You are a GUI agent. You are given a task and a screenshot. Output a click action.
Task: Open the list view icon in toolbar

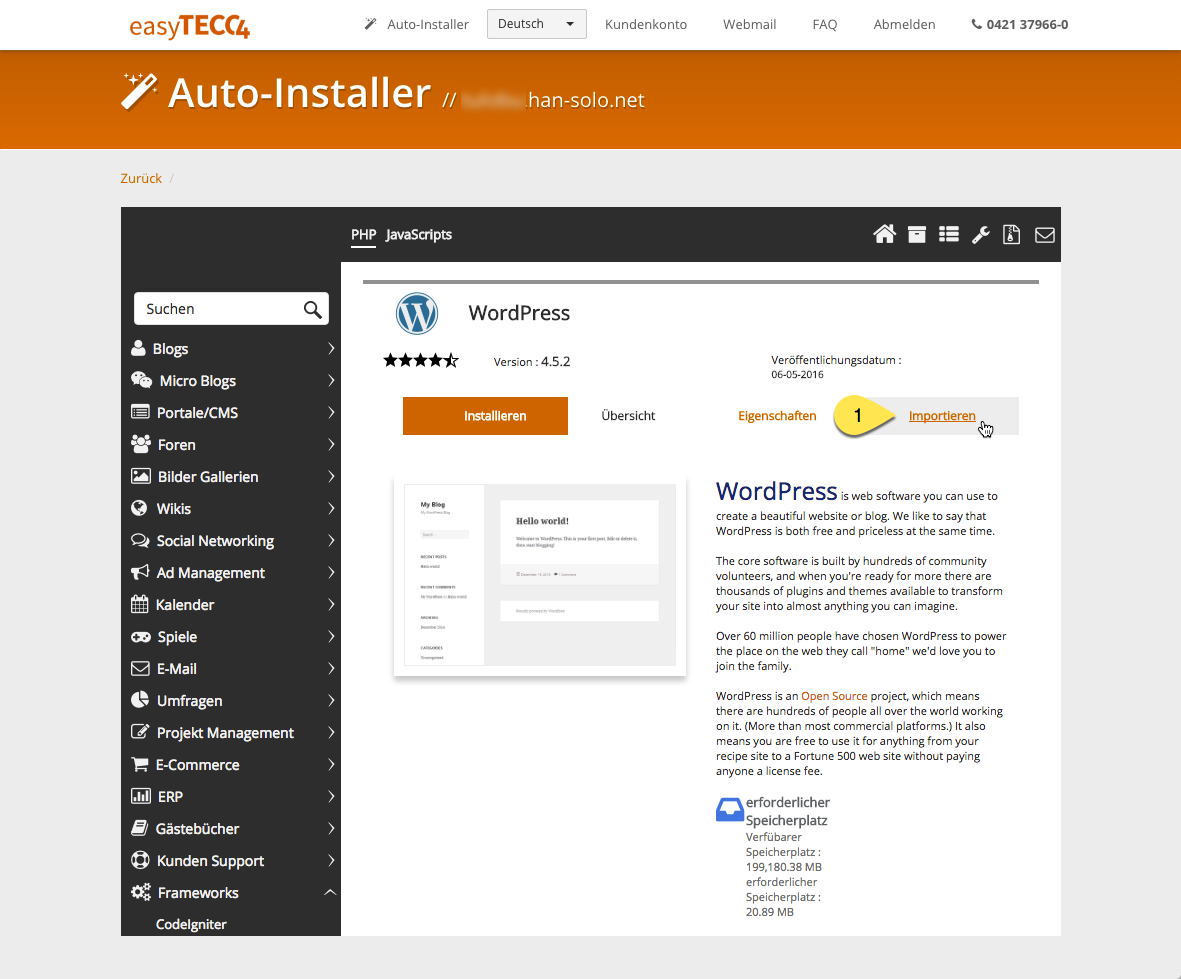click(948, 235)
